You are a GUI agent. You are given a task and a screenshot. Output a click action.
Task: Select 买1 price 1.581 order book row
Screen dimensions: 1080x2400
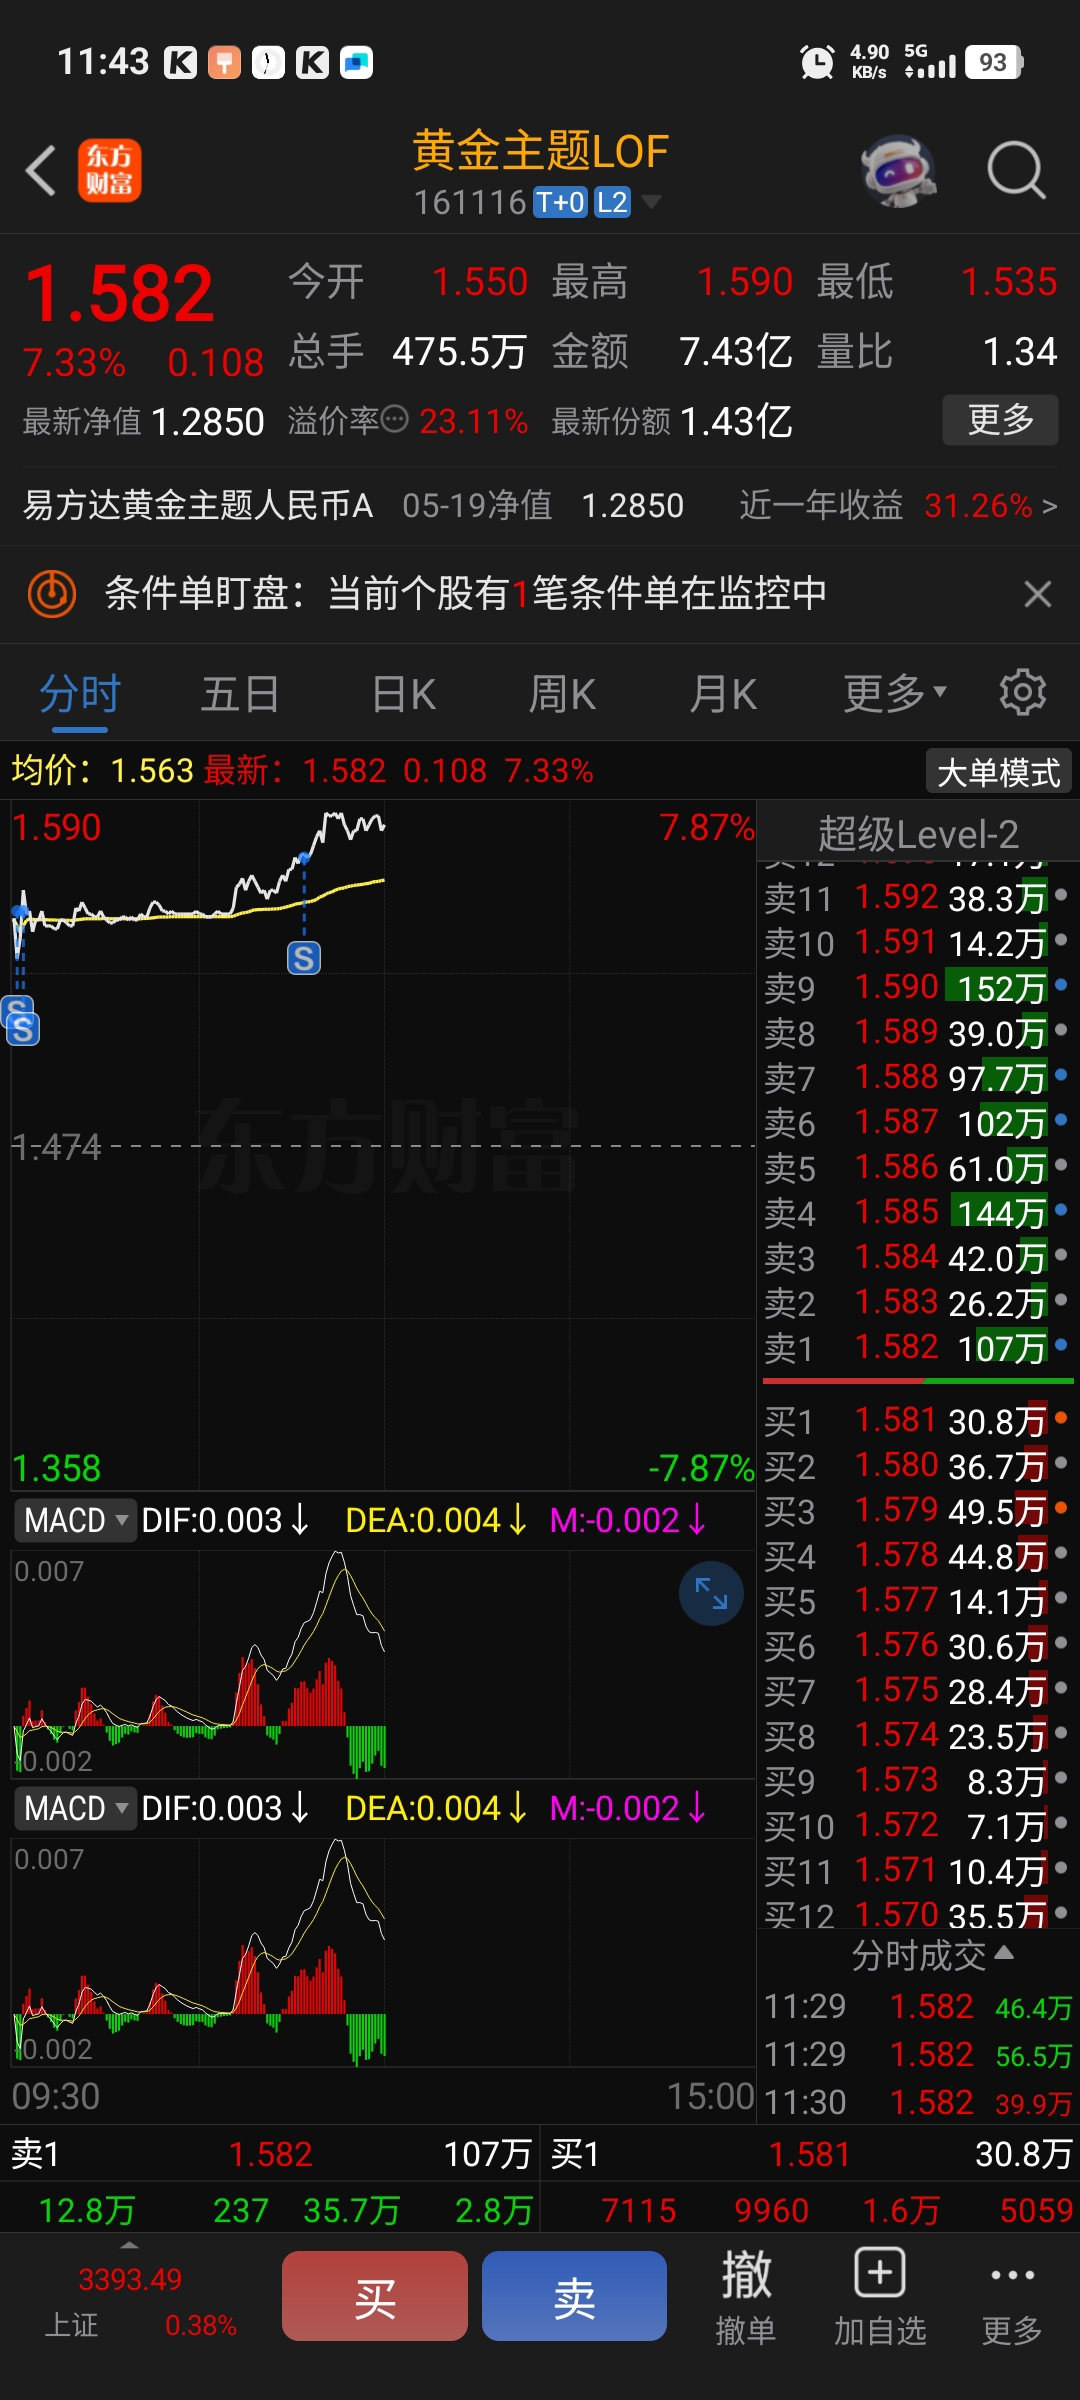coord(916,1421)
